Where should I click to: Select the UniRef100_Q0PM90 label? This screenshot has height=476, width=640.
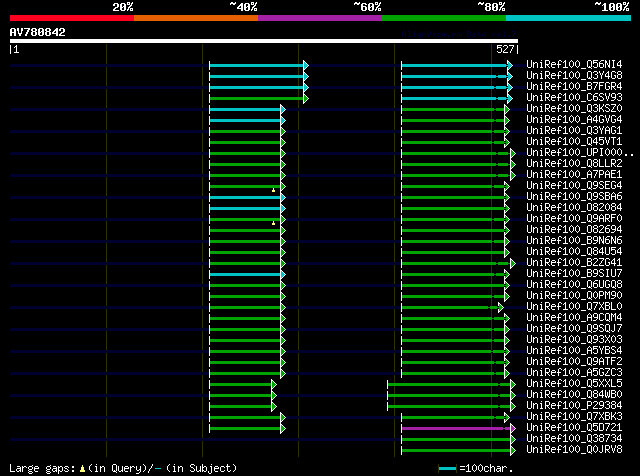pyautogui.click(x=574, y=296)
